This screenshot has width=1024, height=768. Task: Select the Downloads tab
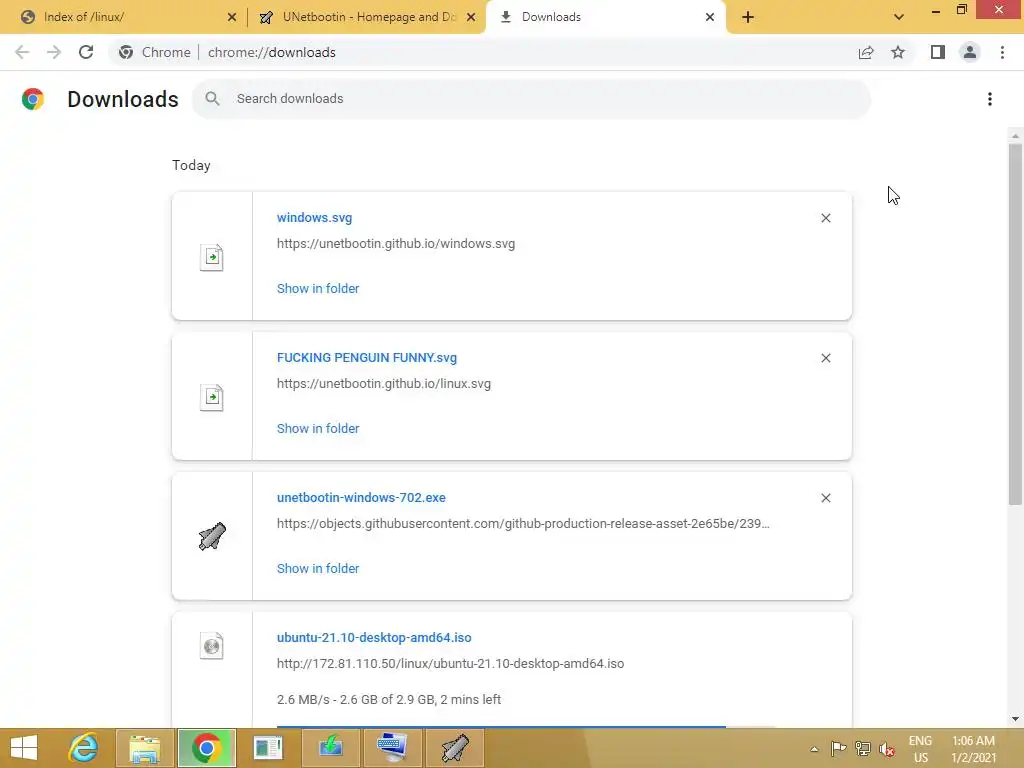(604, 17)
